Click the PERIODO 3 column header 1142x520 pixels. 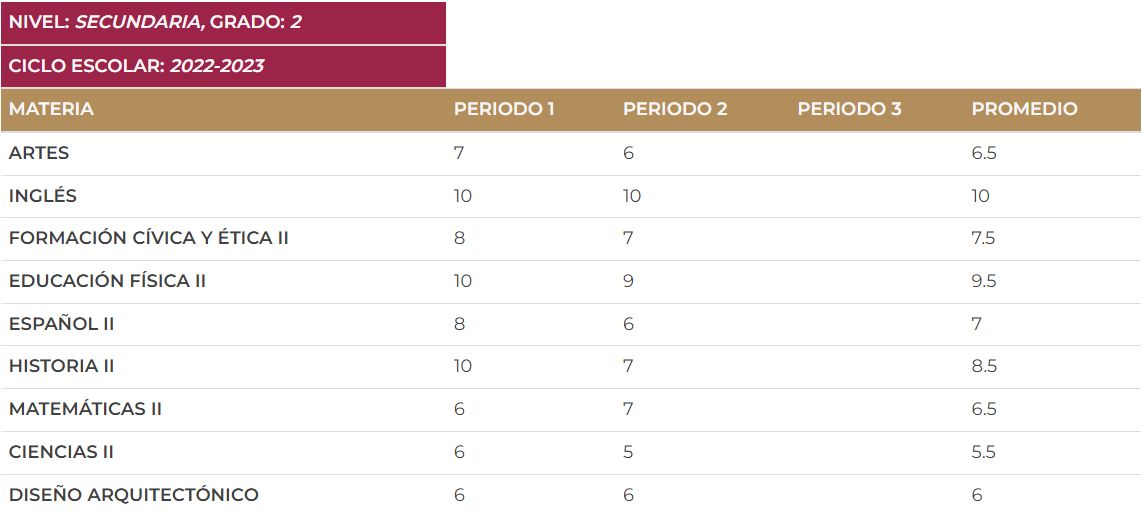coord(849,109)
